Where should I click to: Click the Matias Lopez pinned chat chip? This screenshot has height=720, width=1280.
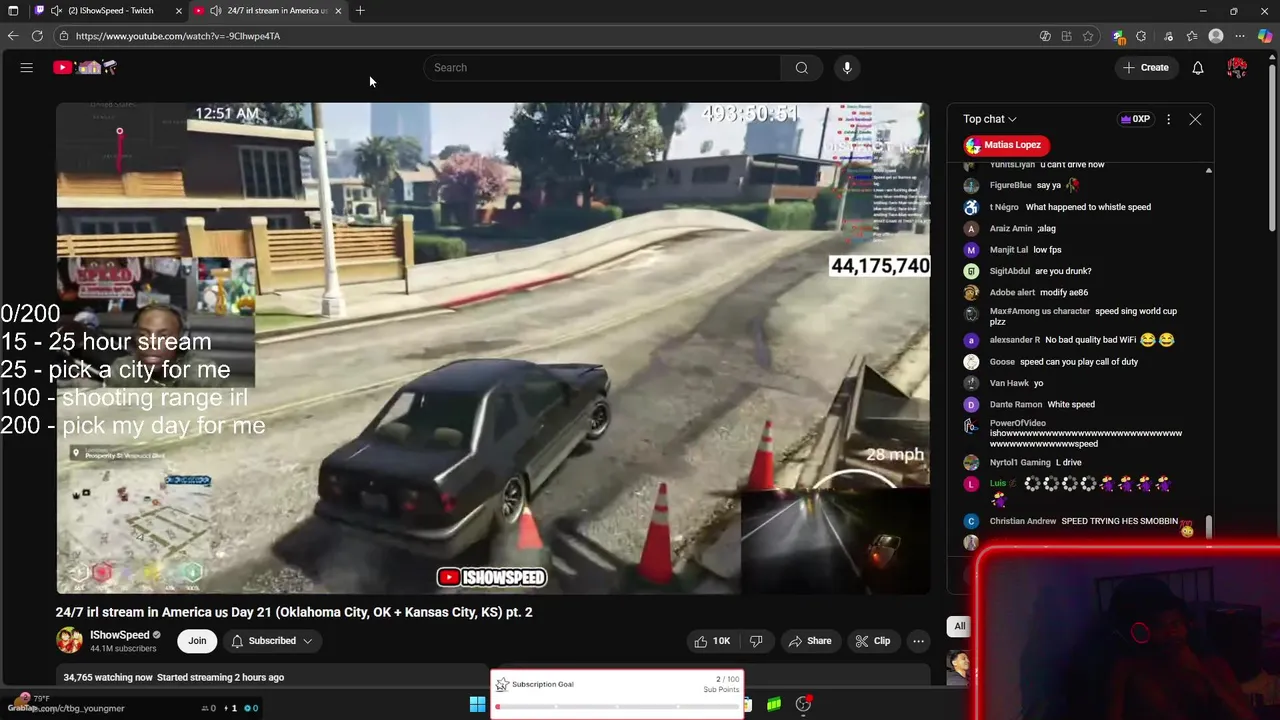click(1005, 145)
